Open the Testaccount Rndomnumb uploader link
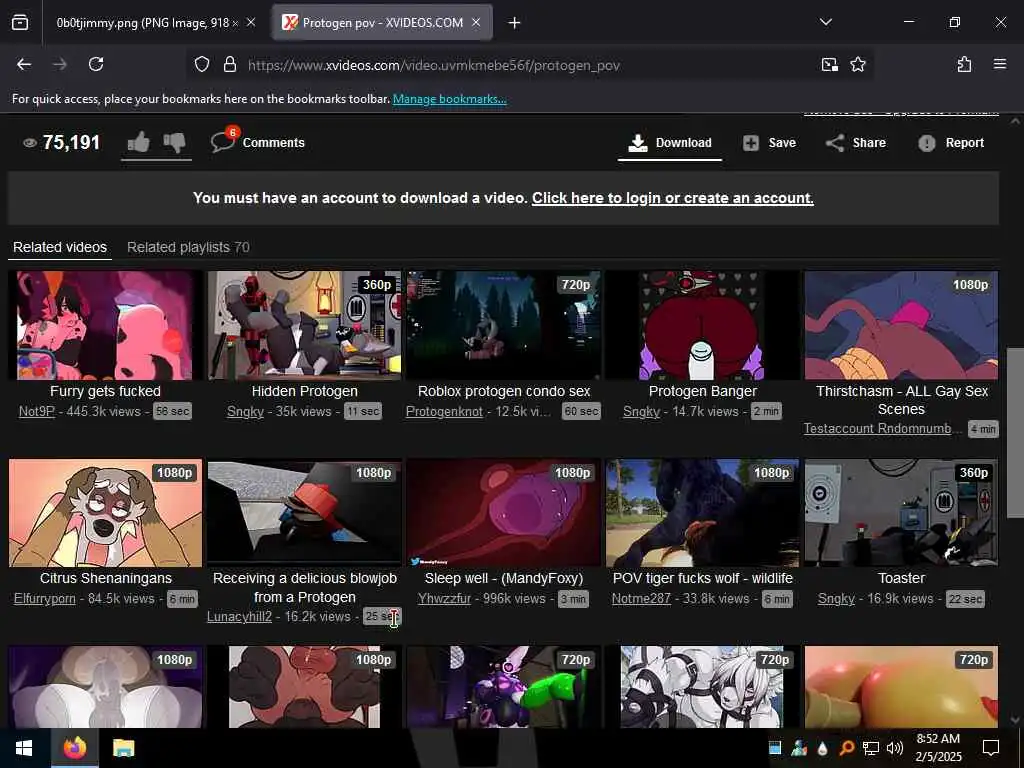 coord(877,428)
